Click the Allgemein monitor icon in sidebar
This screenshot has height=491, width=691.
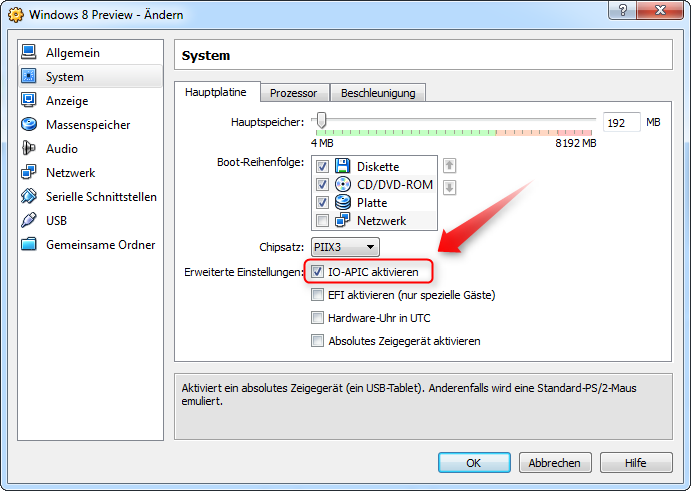point(29,52)
